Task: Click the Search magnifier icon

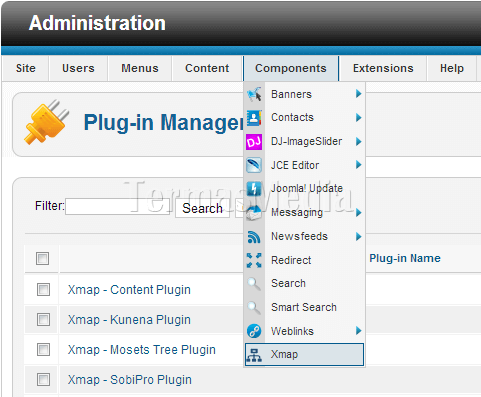Action: 254,284
